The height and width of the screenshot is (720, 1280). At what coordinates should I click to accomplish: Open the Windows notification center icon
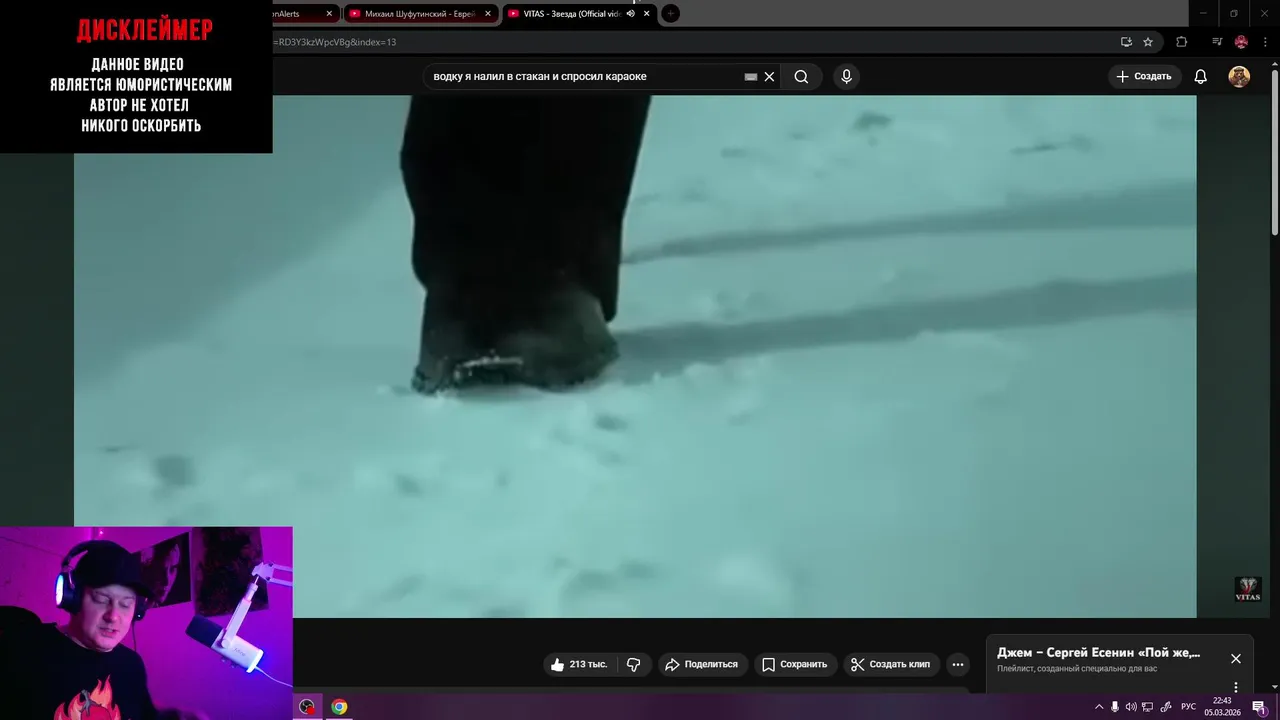coord(1258,707)
